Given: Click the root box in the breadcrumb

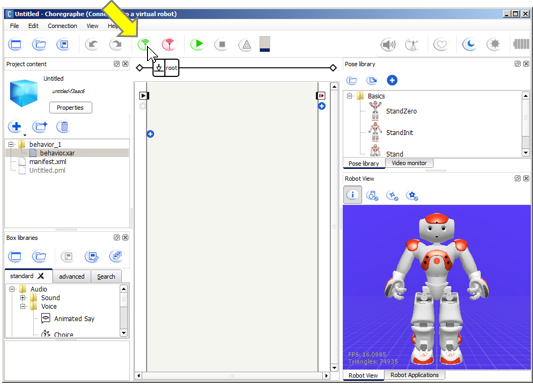Looking at the screenshot, I should (166, 68).
